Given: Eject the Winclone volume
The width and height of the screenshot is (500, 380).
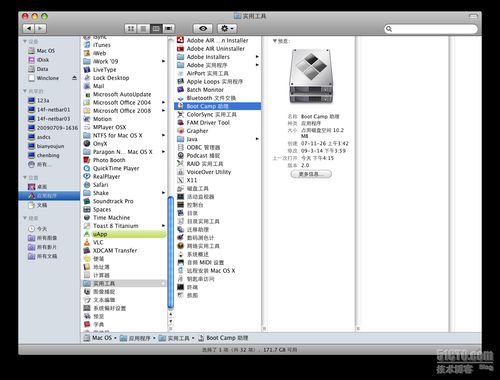Looking at the screenshot, I should pos(74,78).
